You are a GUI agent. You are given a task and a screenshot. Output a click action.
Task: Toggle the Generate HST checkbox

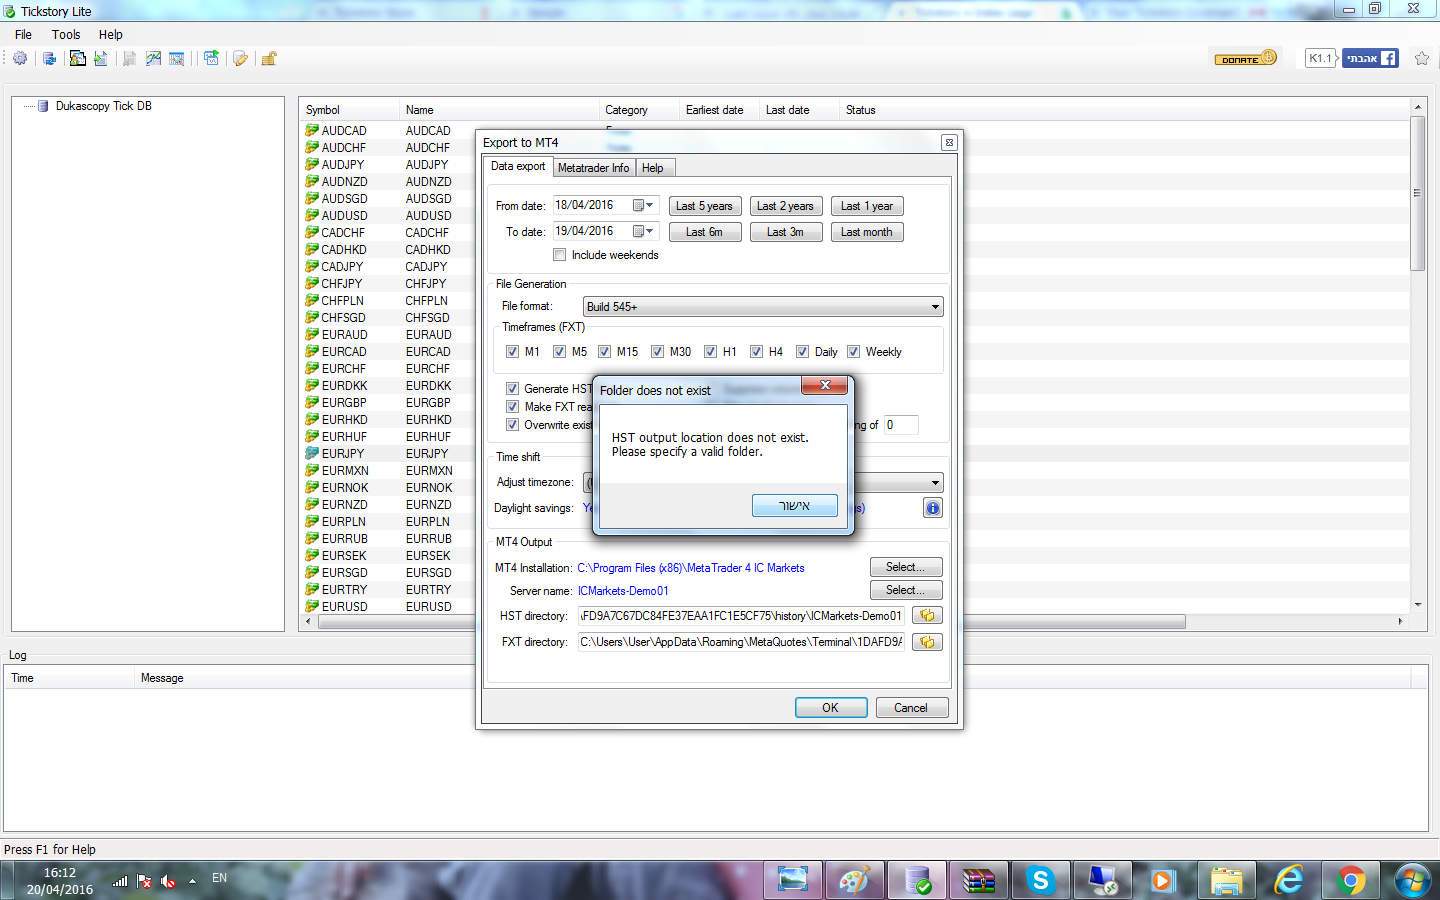coord(512,389)
